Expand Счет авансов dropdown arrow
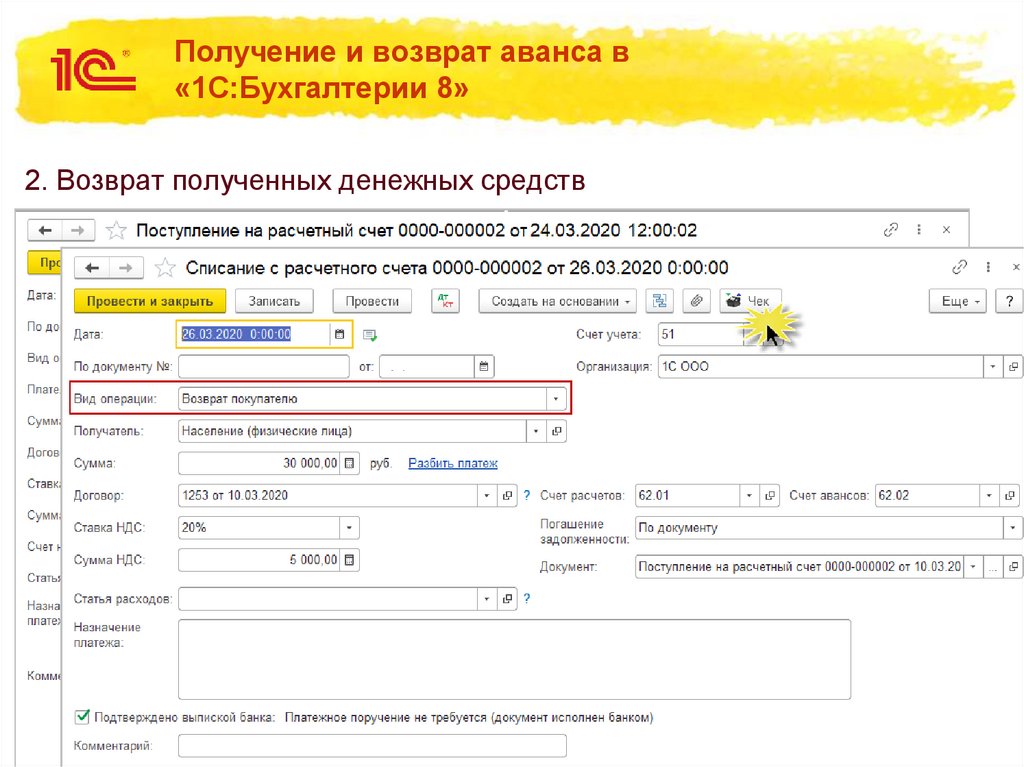Screen dimensions: 1024x767 [x=989, y=495]
